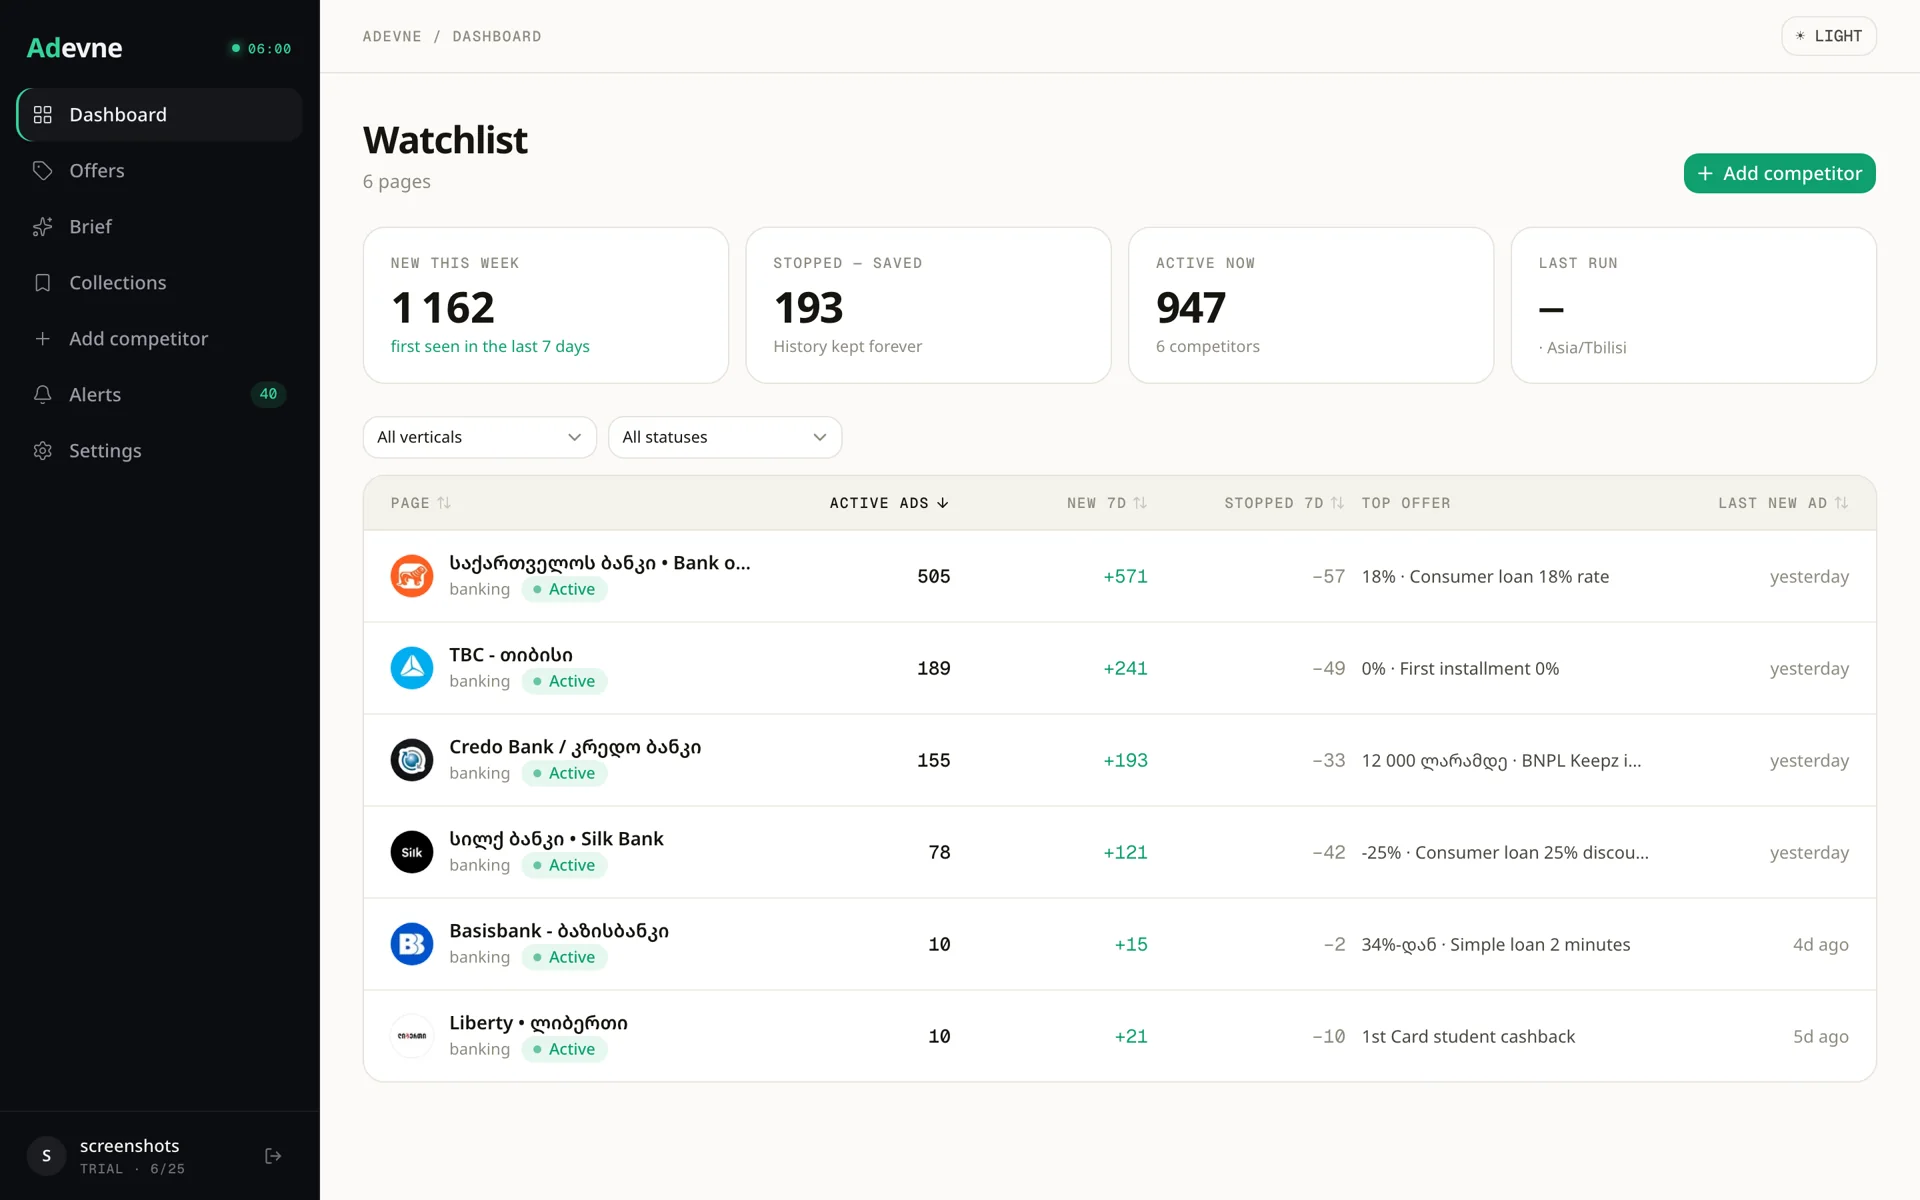Click the Silk Bank logo

pos(412,852)
